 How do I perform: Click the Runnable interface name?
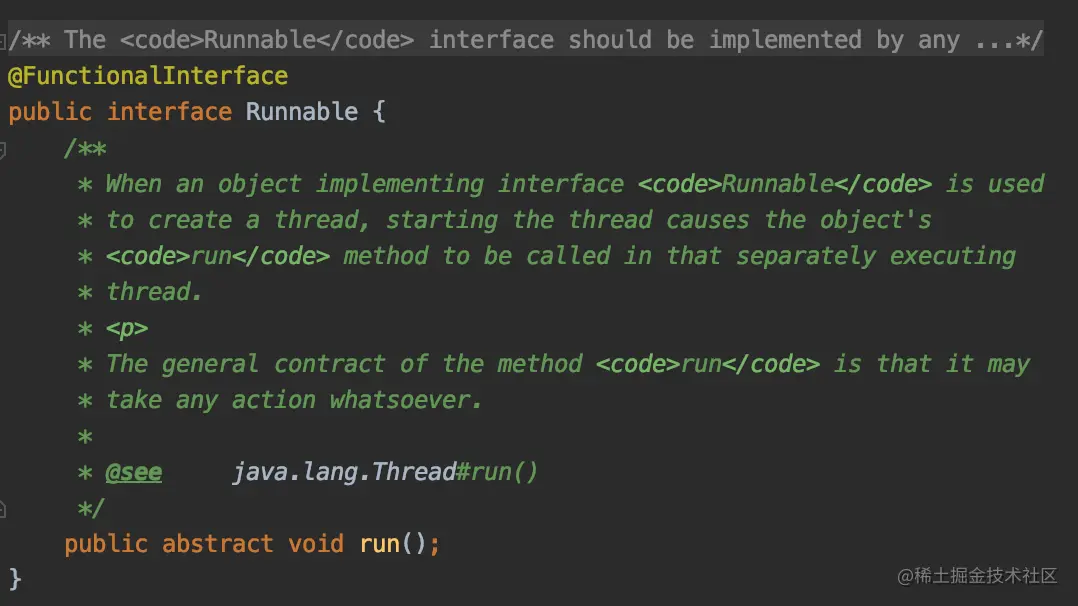click(301, 112)
